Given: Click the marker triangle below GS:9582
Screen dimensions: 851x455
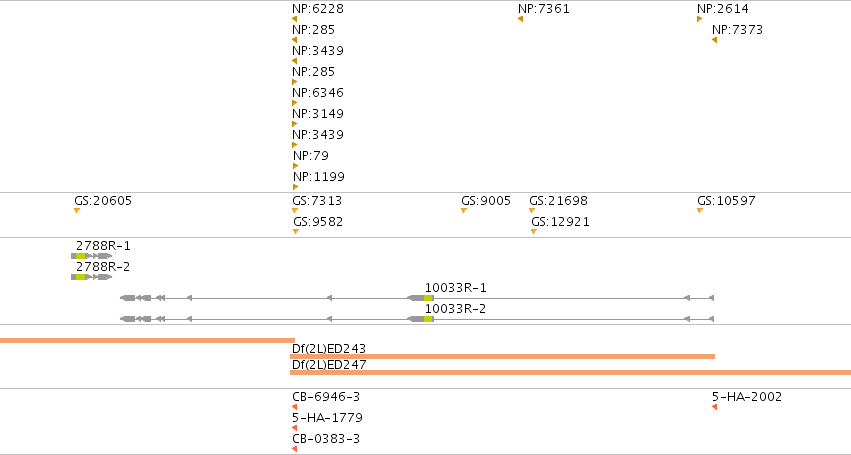Looking at the screenshot, I should pos(296,232).
